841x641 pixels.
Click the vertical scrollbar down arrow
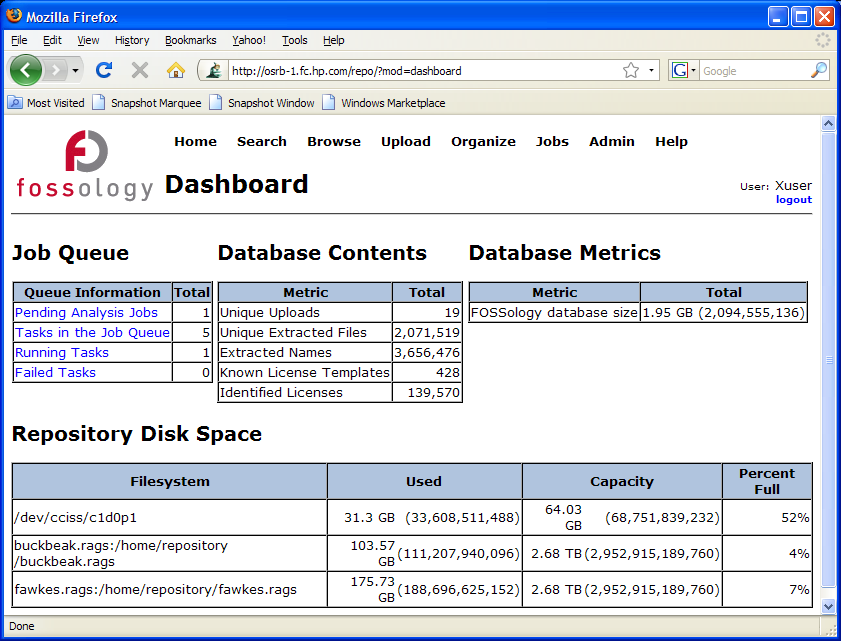click(828, 606)
